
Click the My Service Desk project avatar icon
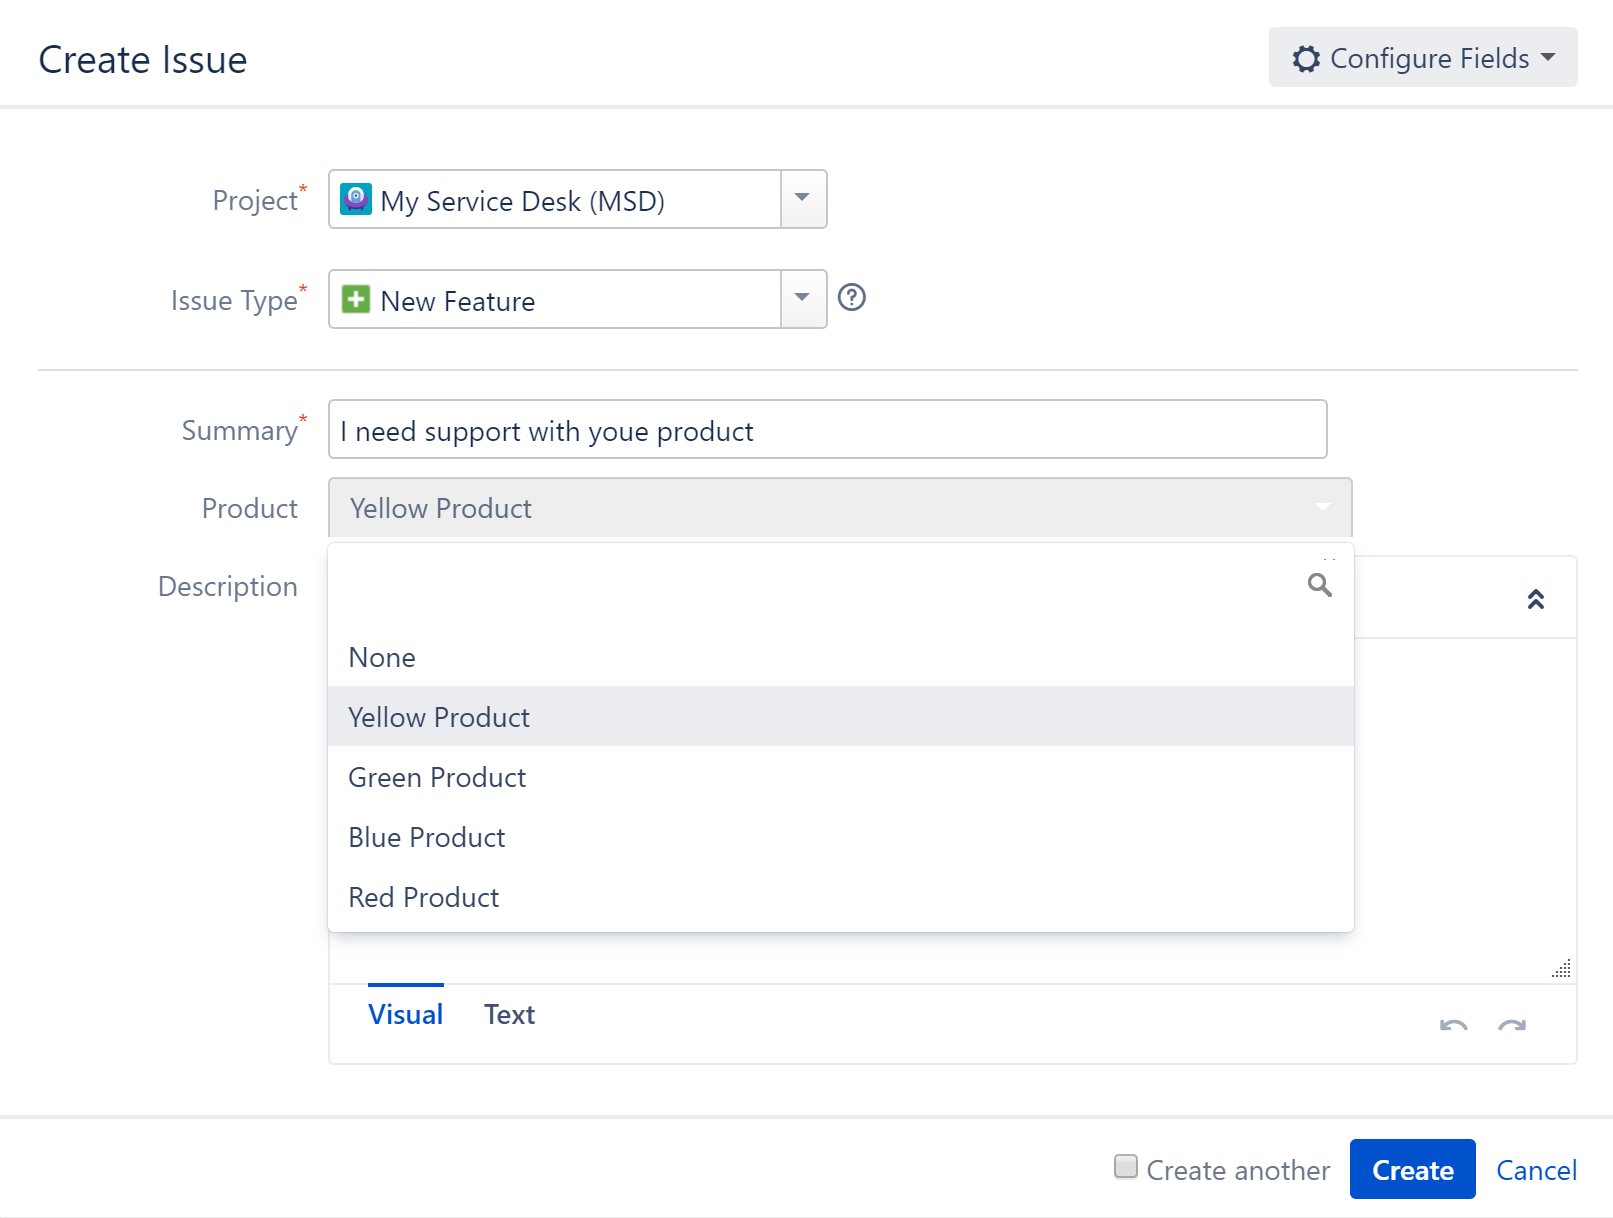click(x=356, y=199)
